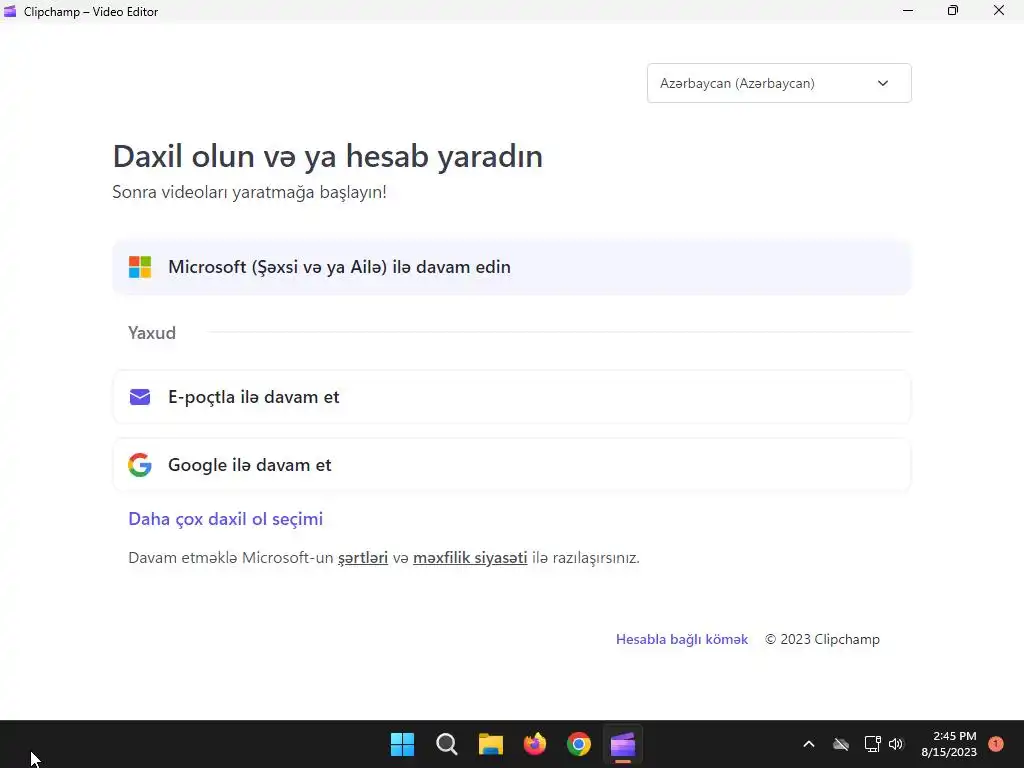Viewport: 1024px width, 768px height.
Task: Click the © 2023 Clipchamp text
Action: pyautogui.click(x=822, y=639)
